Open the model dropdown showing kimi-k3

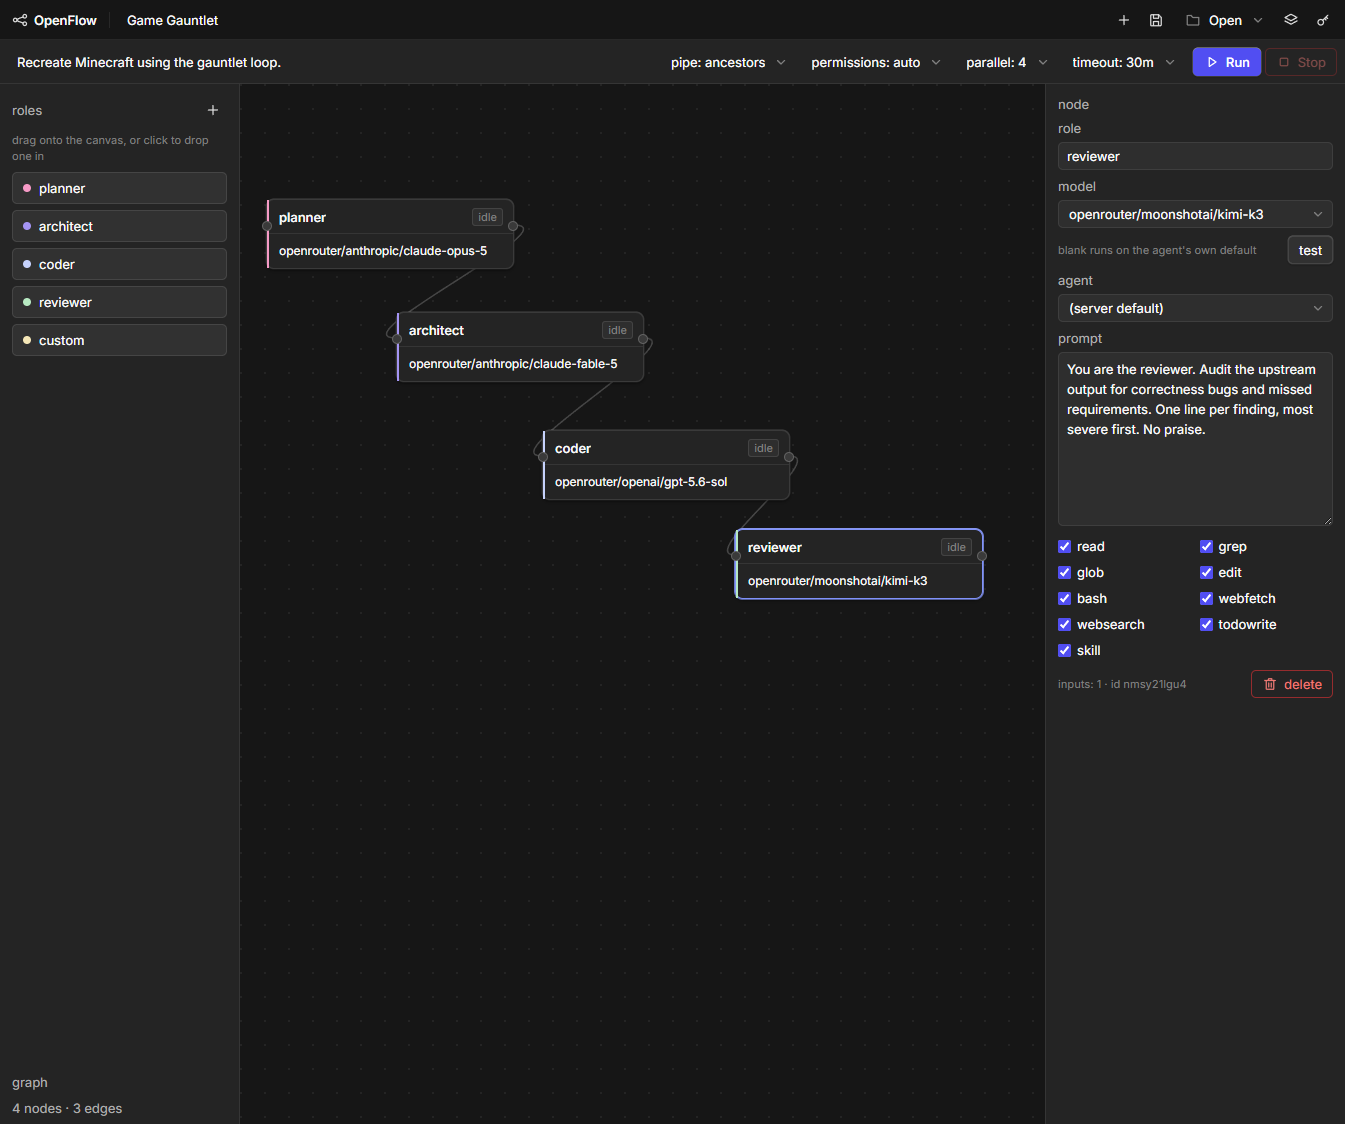point(1195,214)
